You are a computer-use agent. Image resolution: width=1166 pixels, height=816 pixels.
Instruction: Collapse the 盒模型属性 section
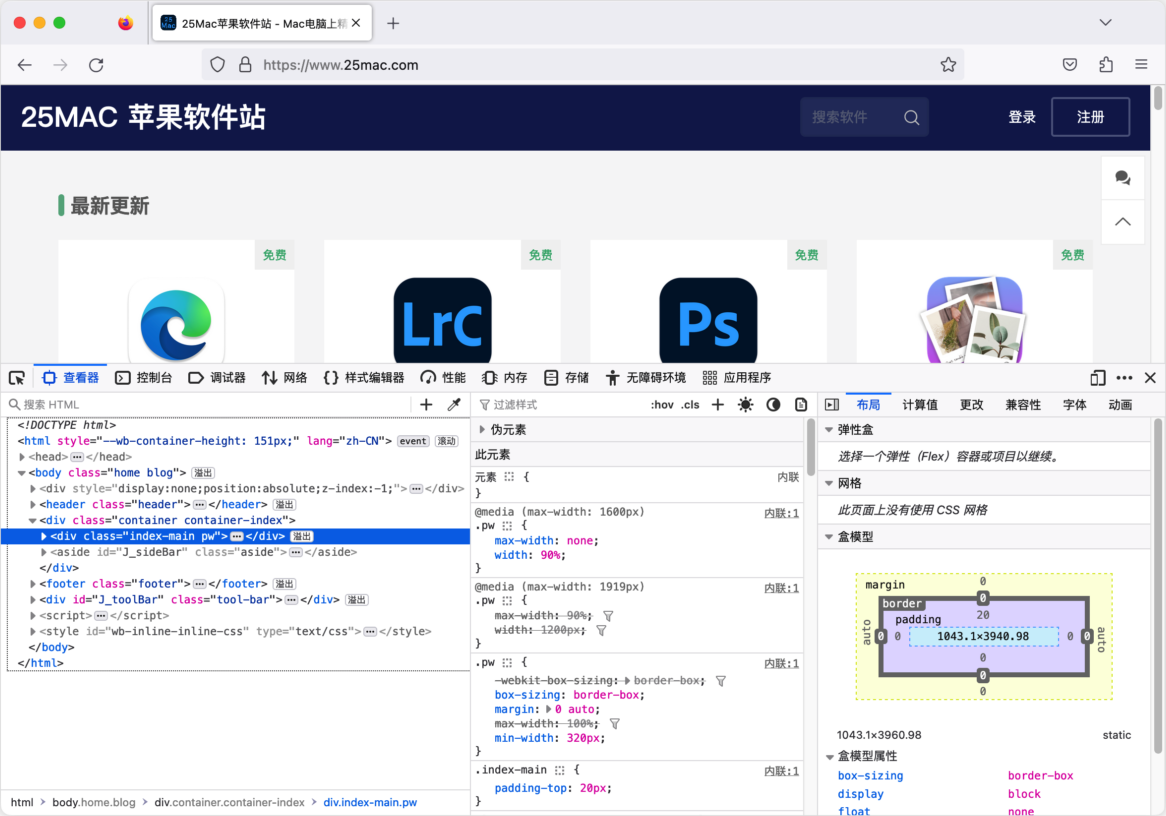tap(830, 756)
